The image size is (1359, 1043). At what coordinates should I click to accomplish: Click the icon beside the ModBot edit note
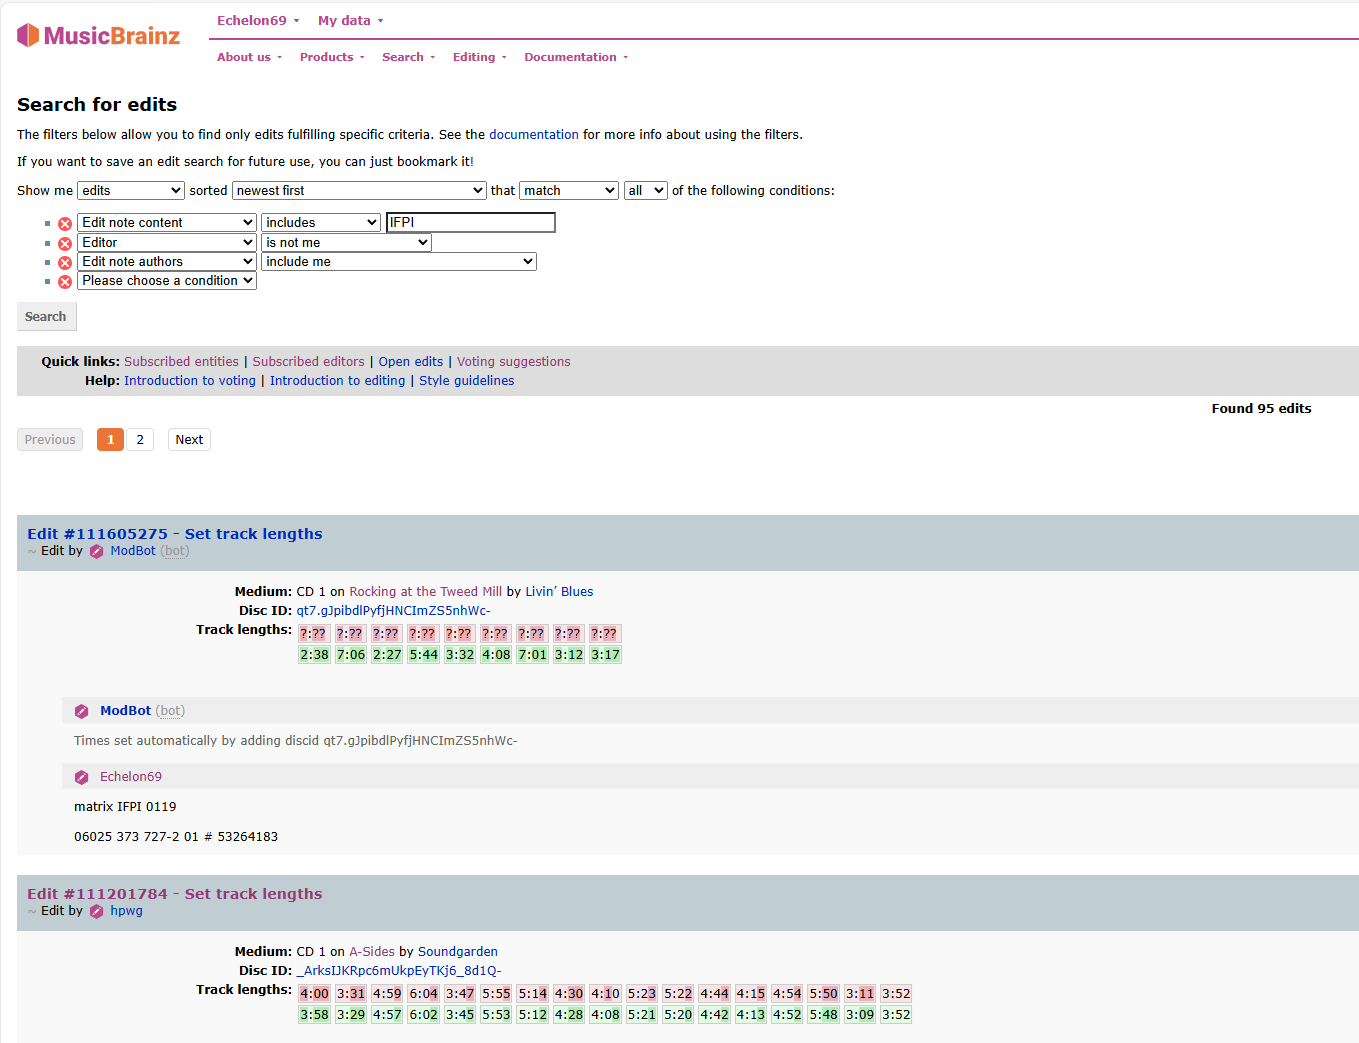[x=82, y=711]
